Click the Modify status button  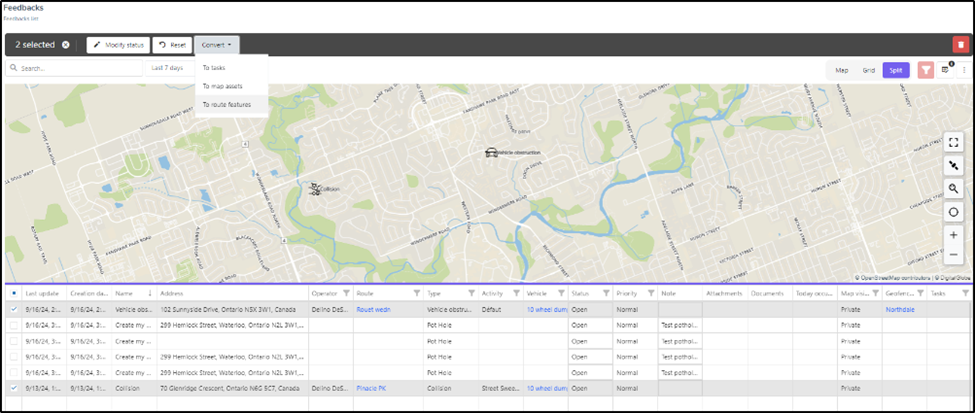118,45
